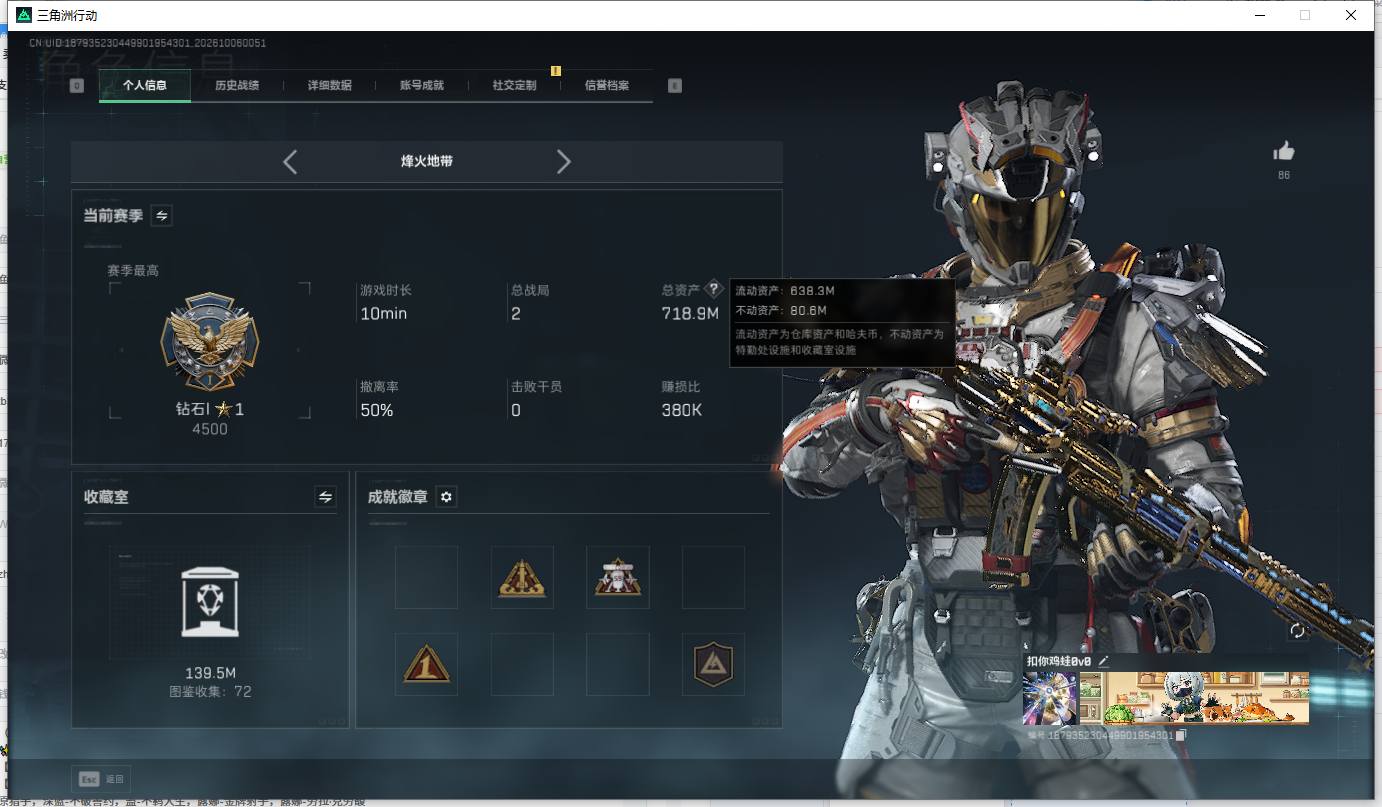Click the E key next-tab indicator
Viewport: 1382px width, 807px height.
675,86
